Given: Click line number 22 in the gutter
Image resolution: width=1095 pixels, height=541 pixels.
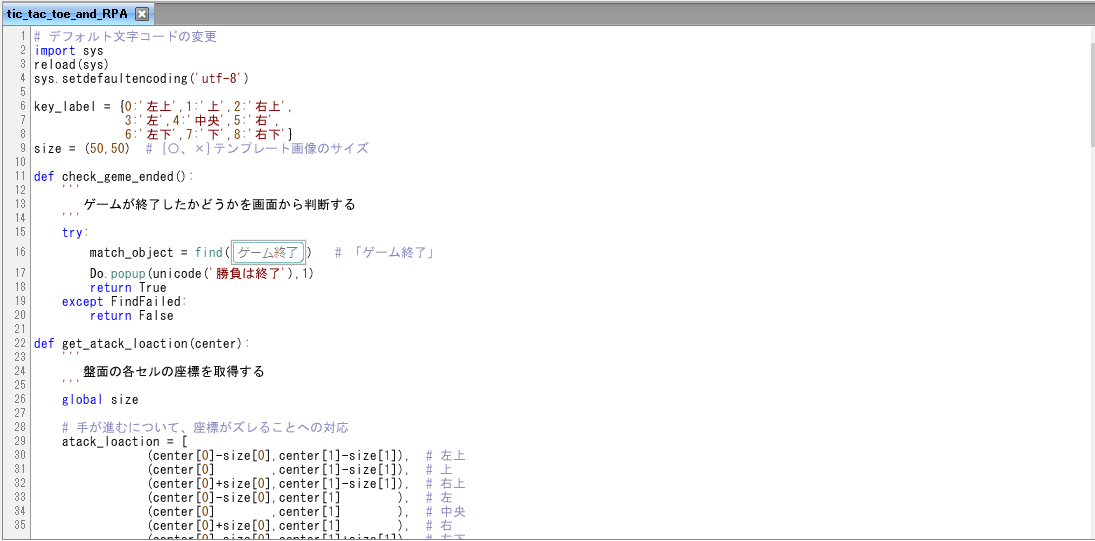Looking at the screenshot, I should 21,344.
